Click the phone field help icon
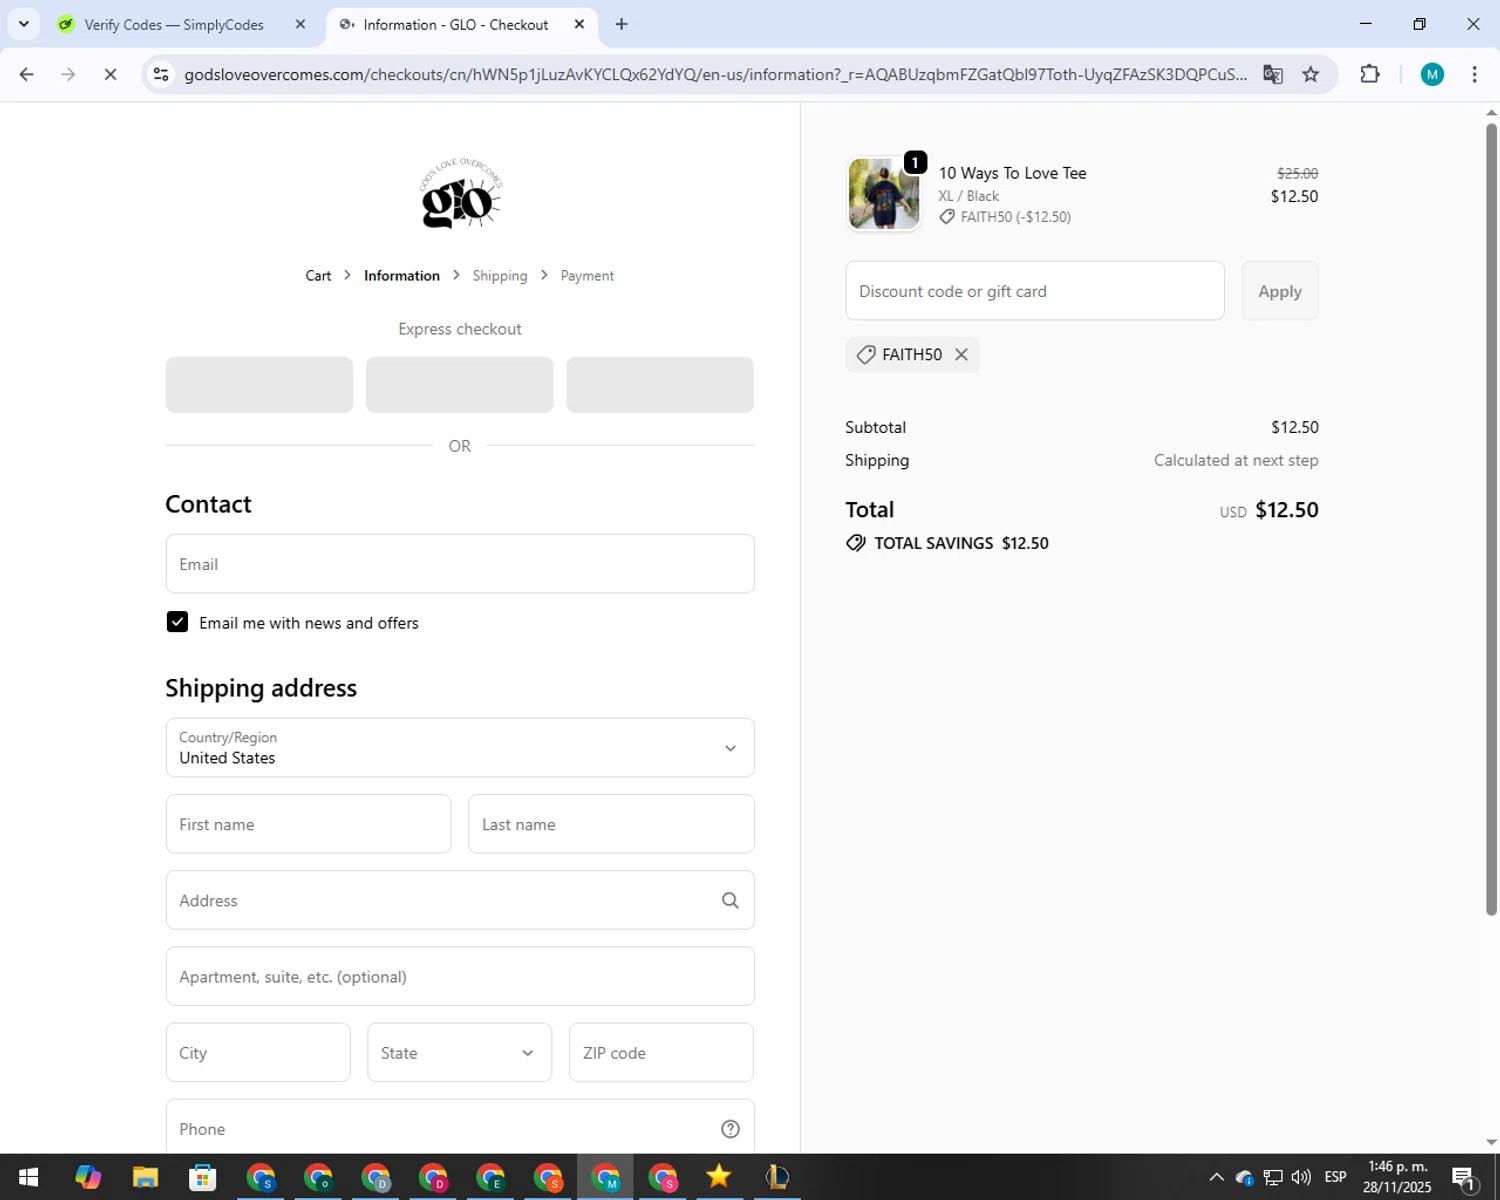This screenshot has width=1500, height=1200. pyautogui.click(x=730, y=1129)
